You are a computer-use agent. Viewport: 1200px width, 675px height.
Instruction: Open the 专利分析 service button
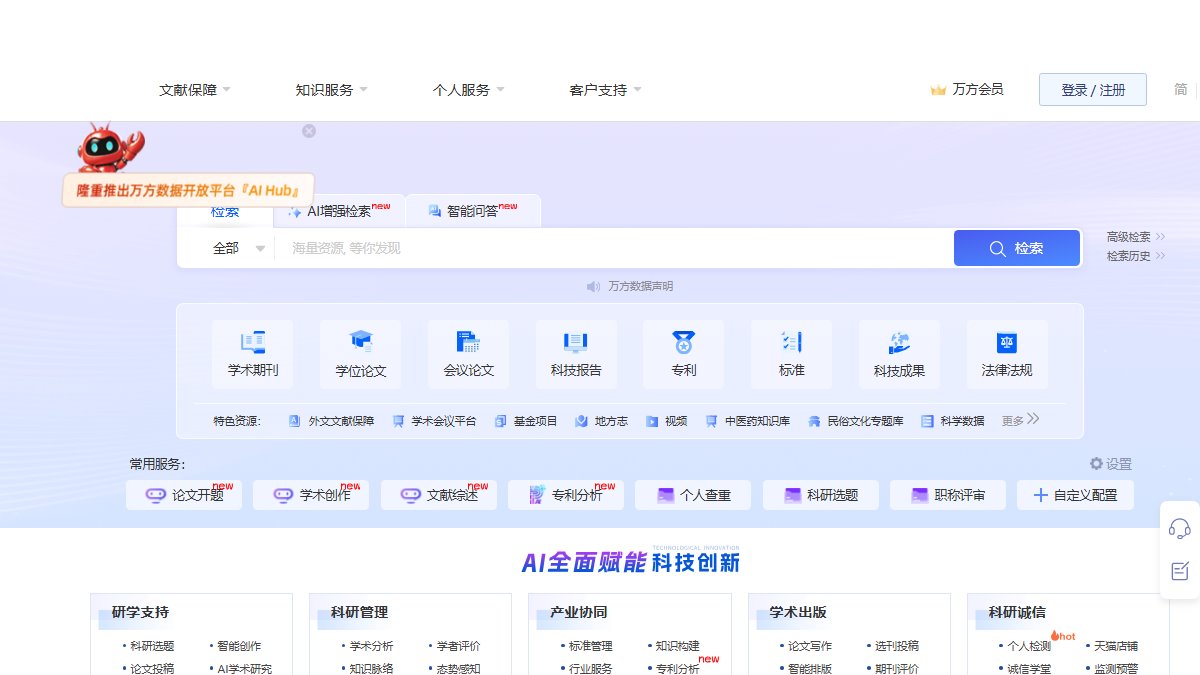[x=566, y=495]
